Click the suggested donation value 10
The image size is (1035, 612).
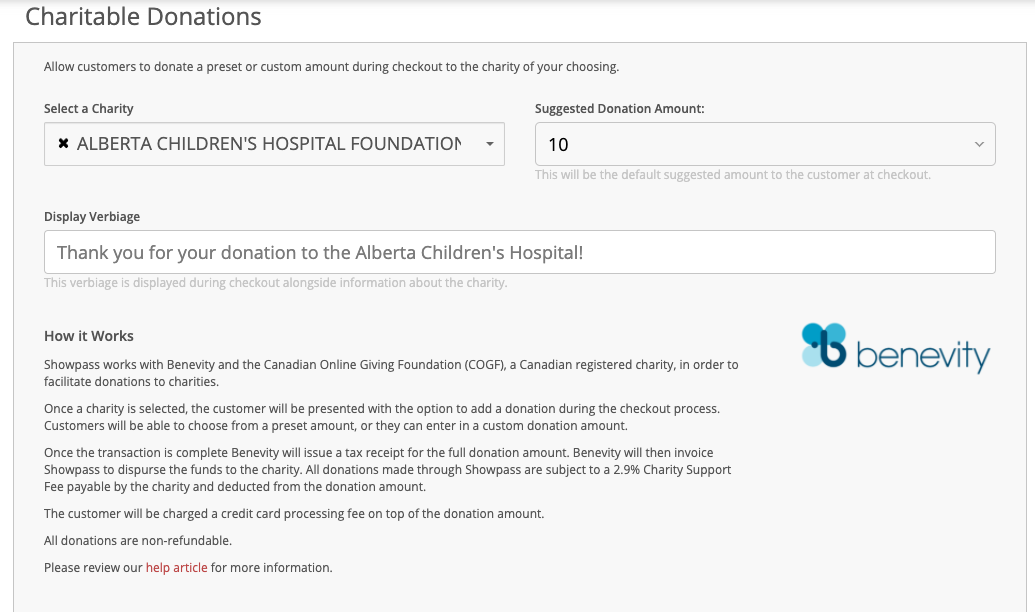click(x=558, y=145)
